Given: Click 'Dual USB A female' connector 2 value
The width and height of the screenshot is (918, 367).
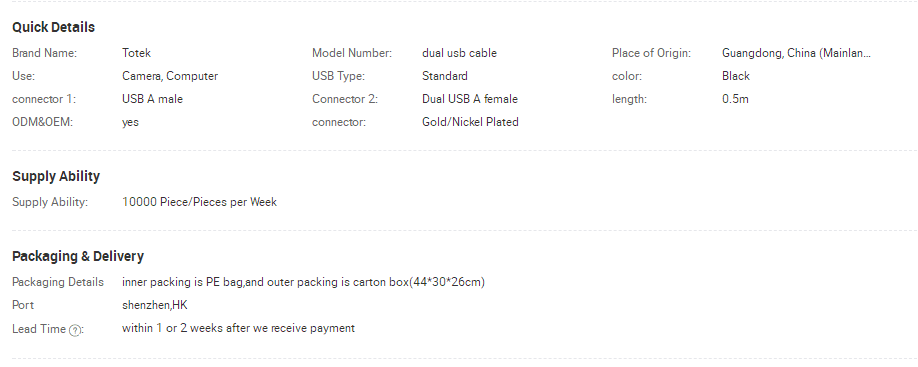Looking at the screenshot, I should [x=470, y=99].
